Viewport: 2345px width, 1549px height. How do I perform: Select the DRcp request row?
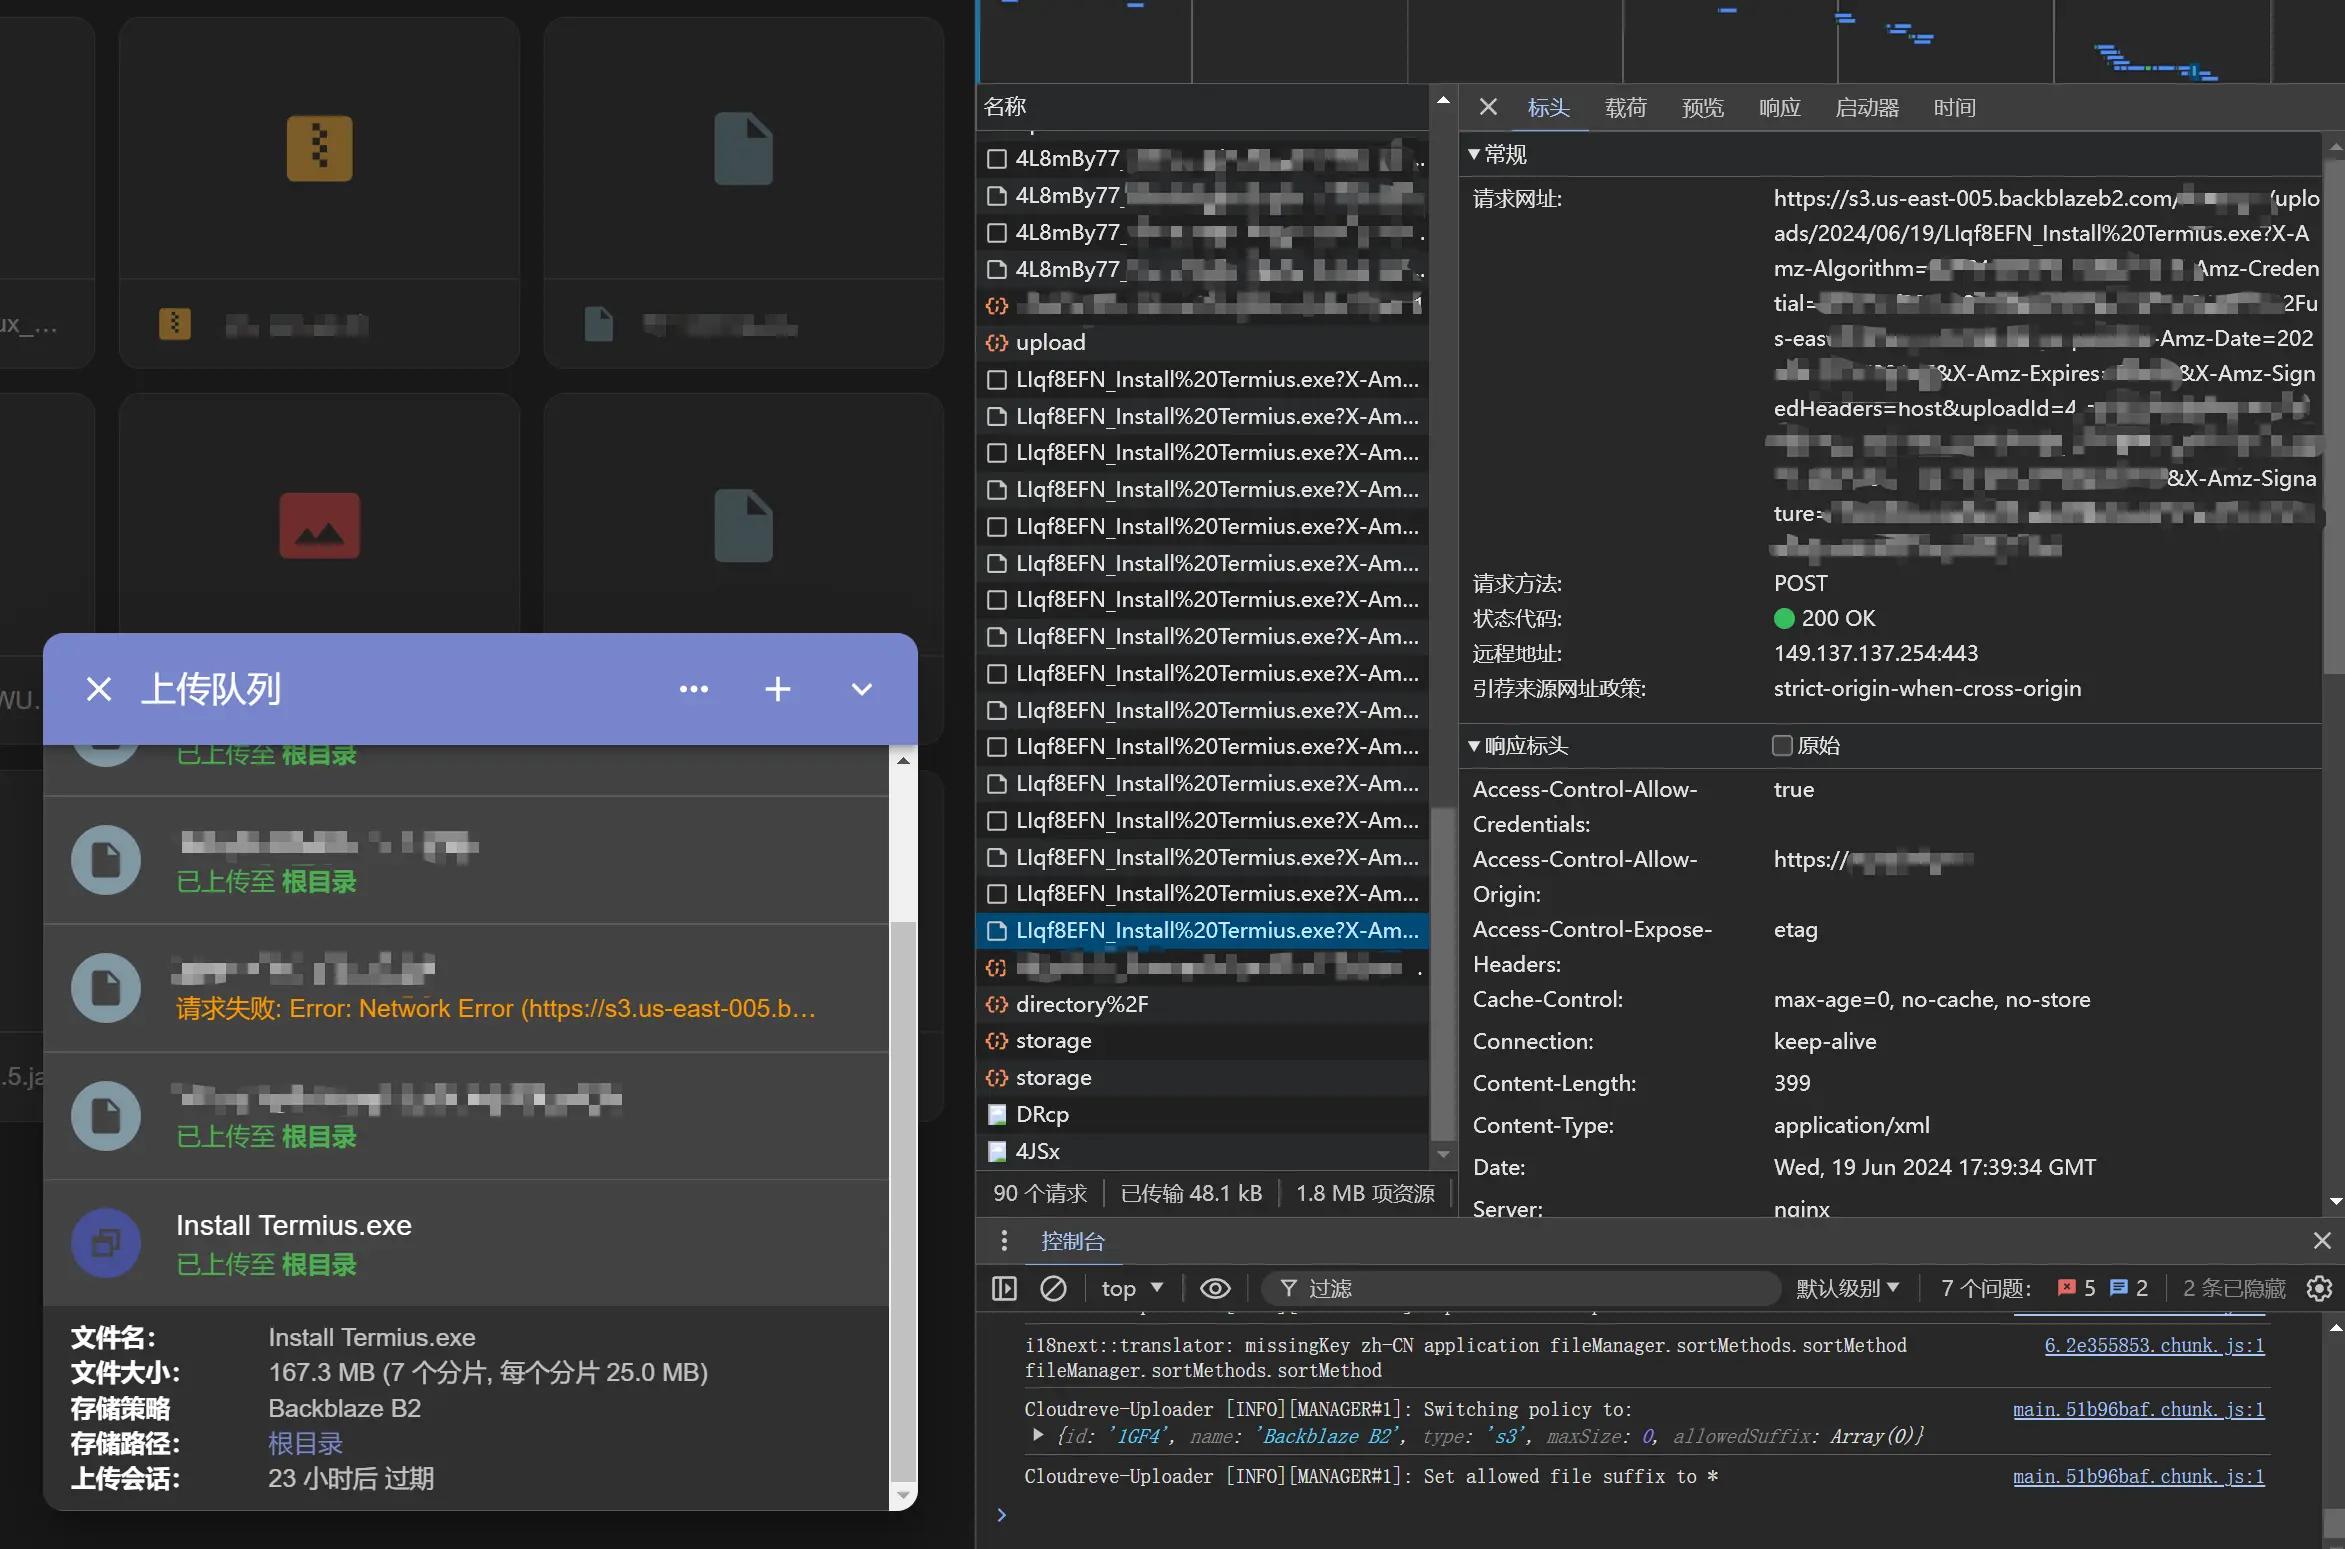click(x=1202, y=1114)
